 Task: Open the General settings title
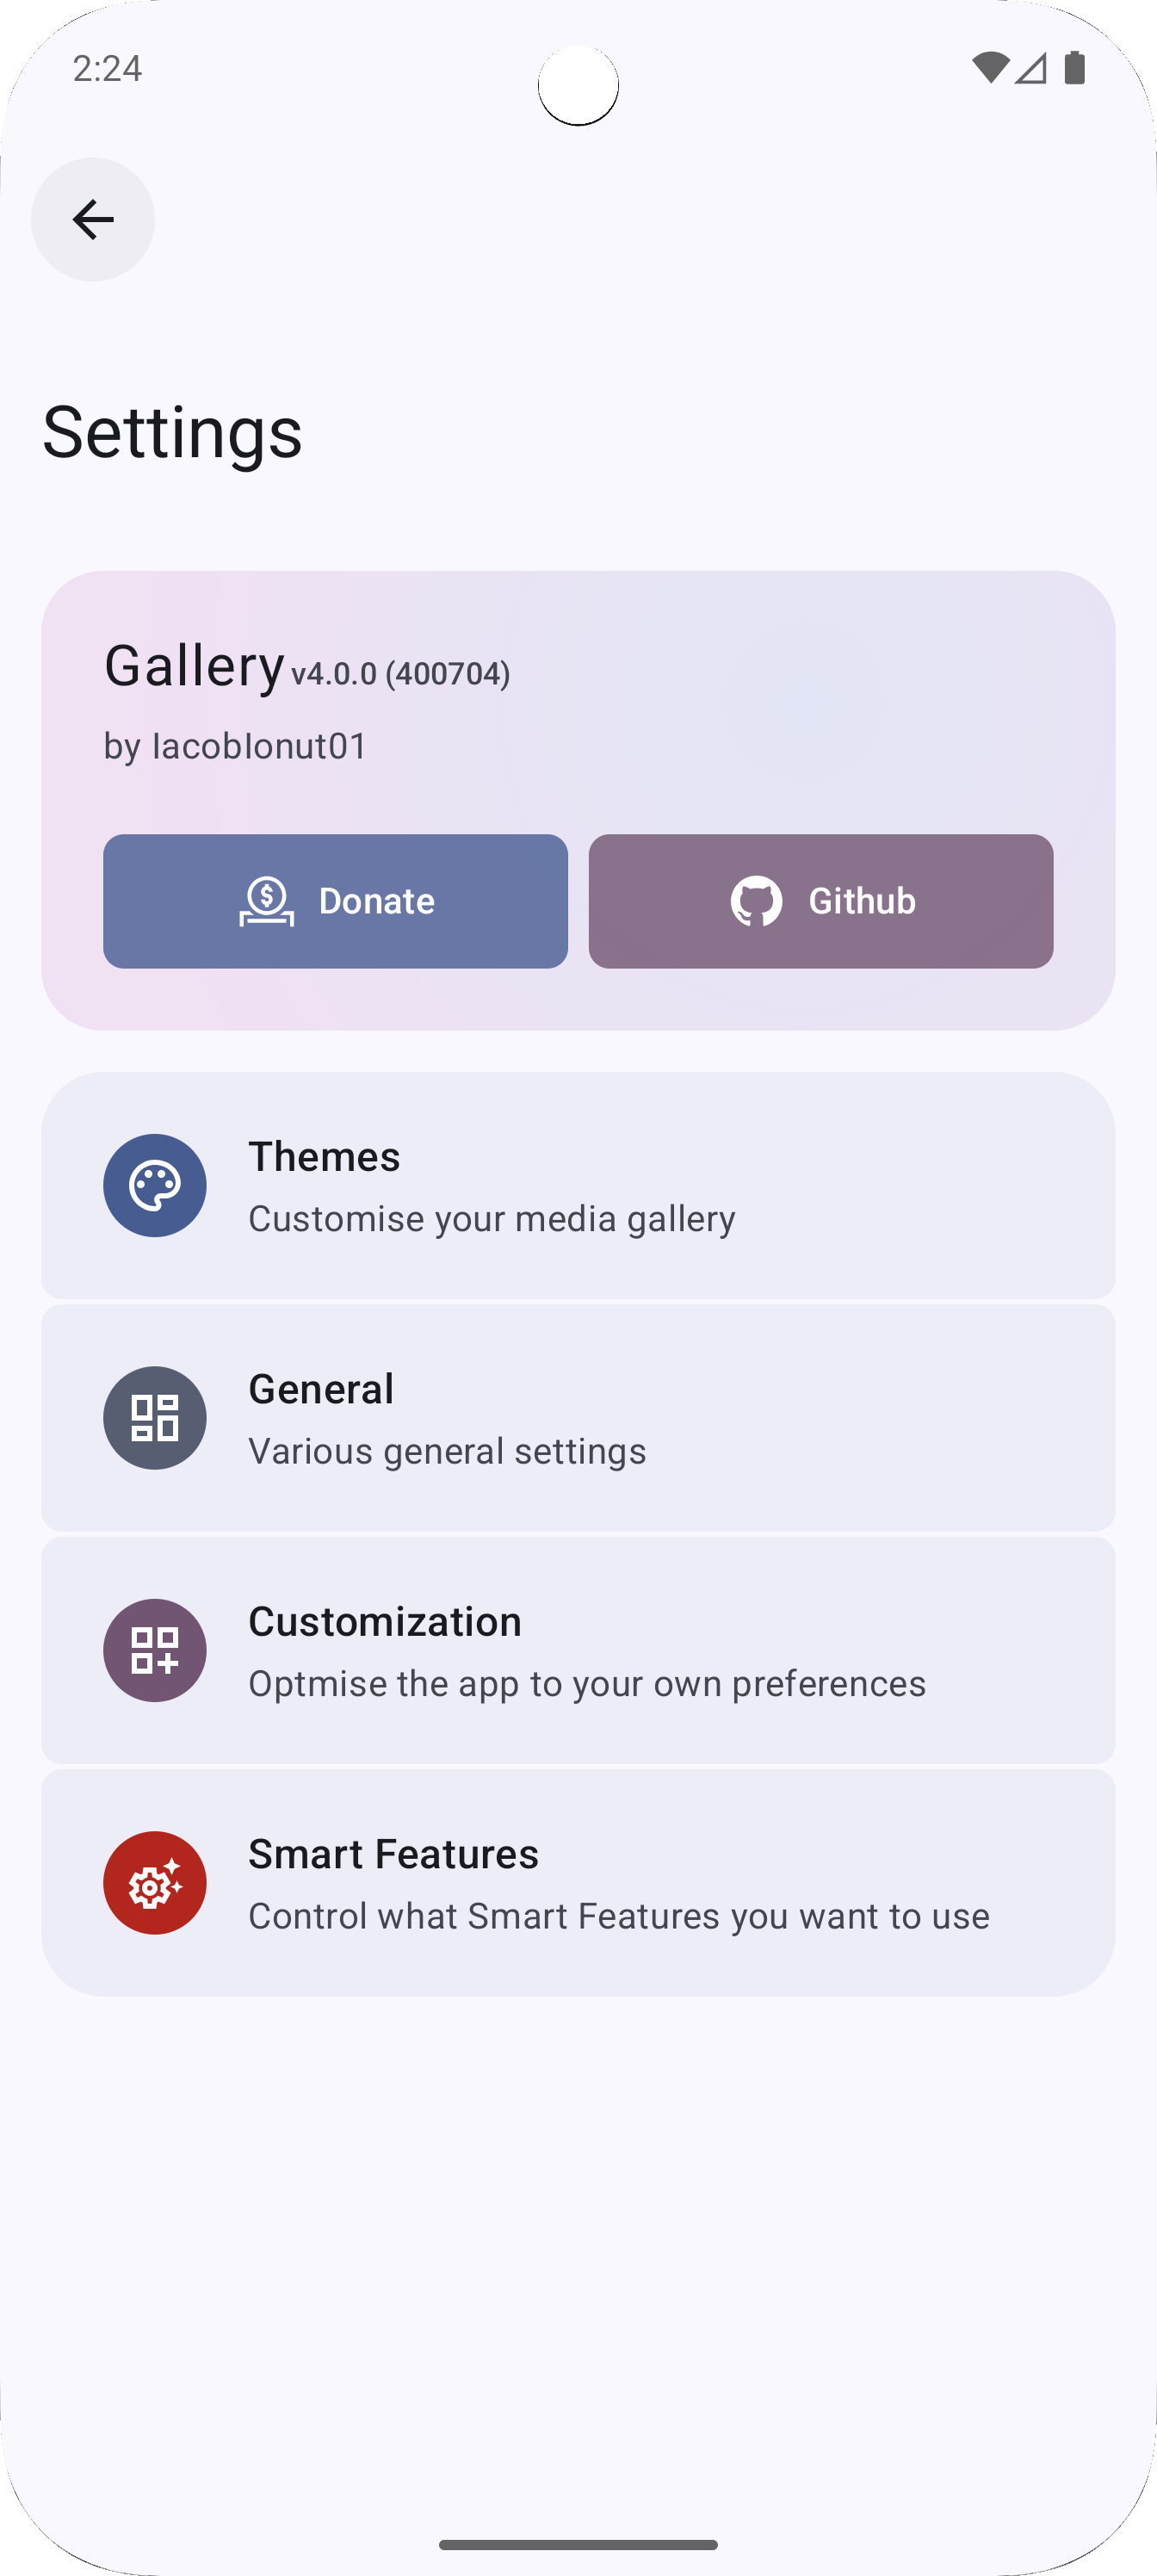(321, 1389)
